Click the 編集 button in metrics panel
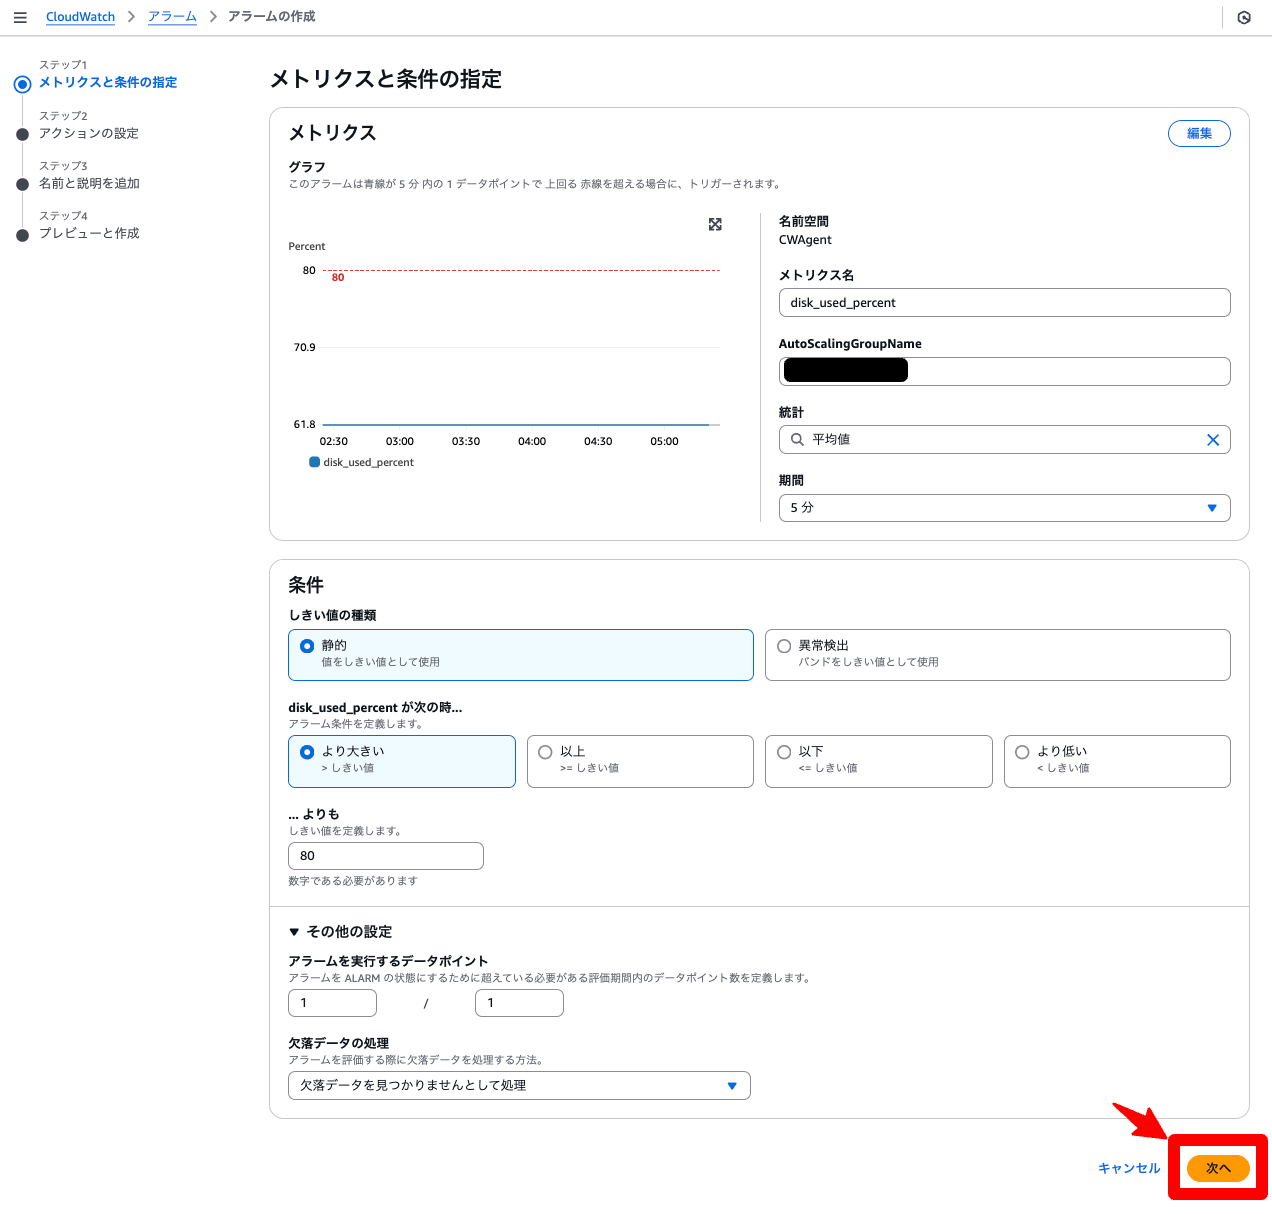 (x=1198, y=134)
